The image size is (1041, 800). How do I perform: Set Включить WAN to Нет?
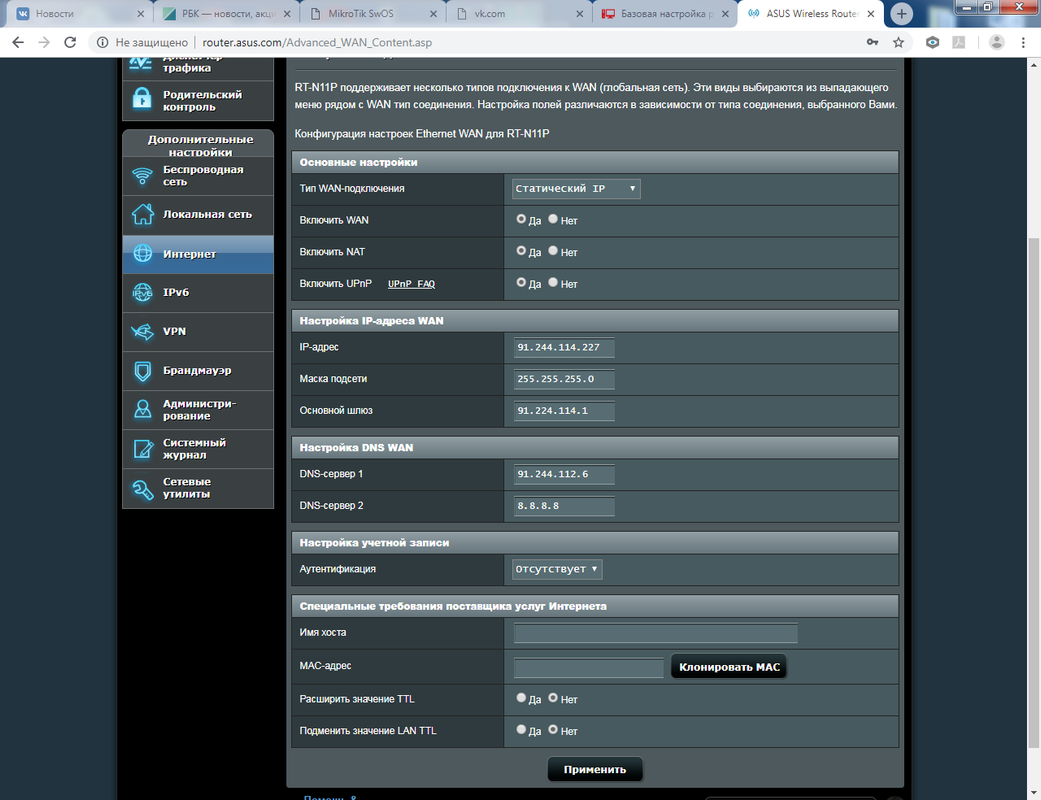[x=553, y=219]
